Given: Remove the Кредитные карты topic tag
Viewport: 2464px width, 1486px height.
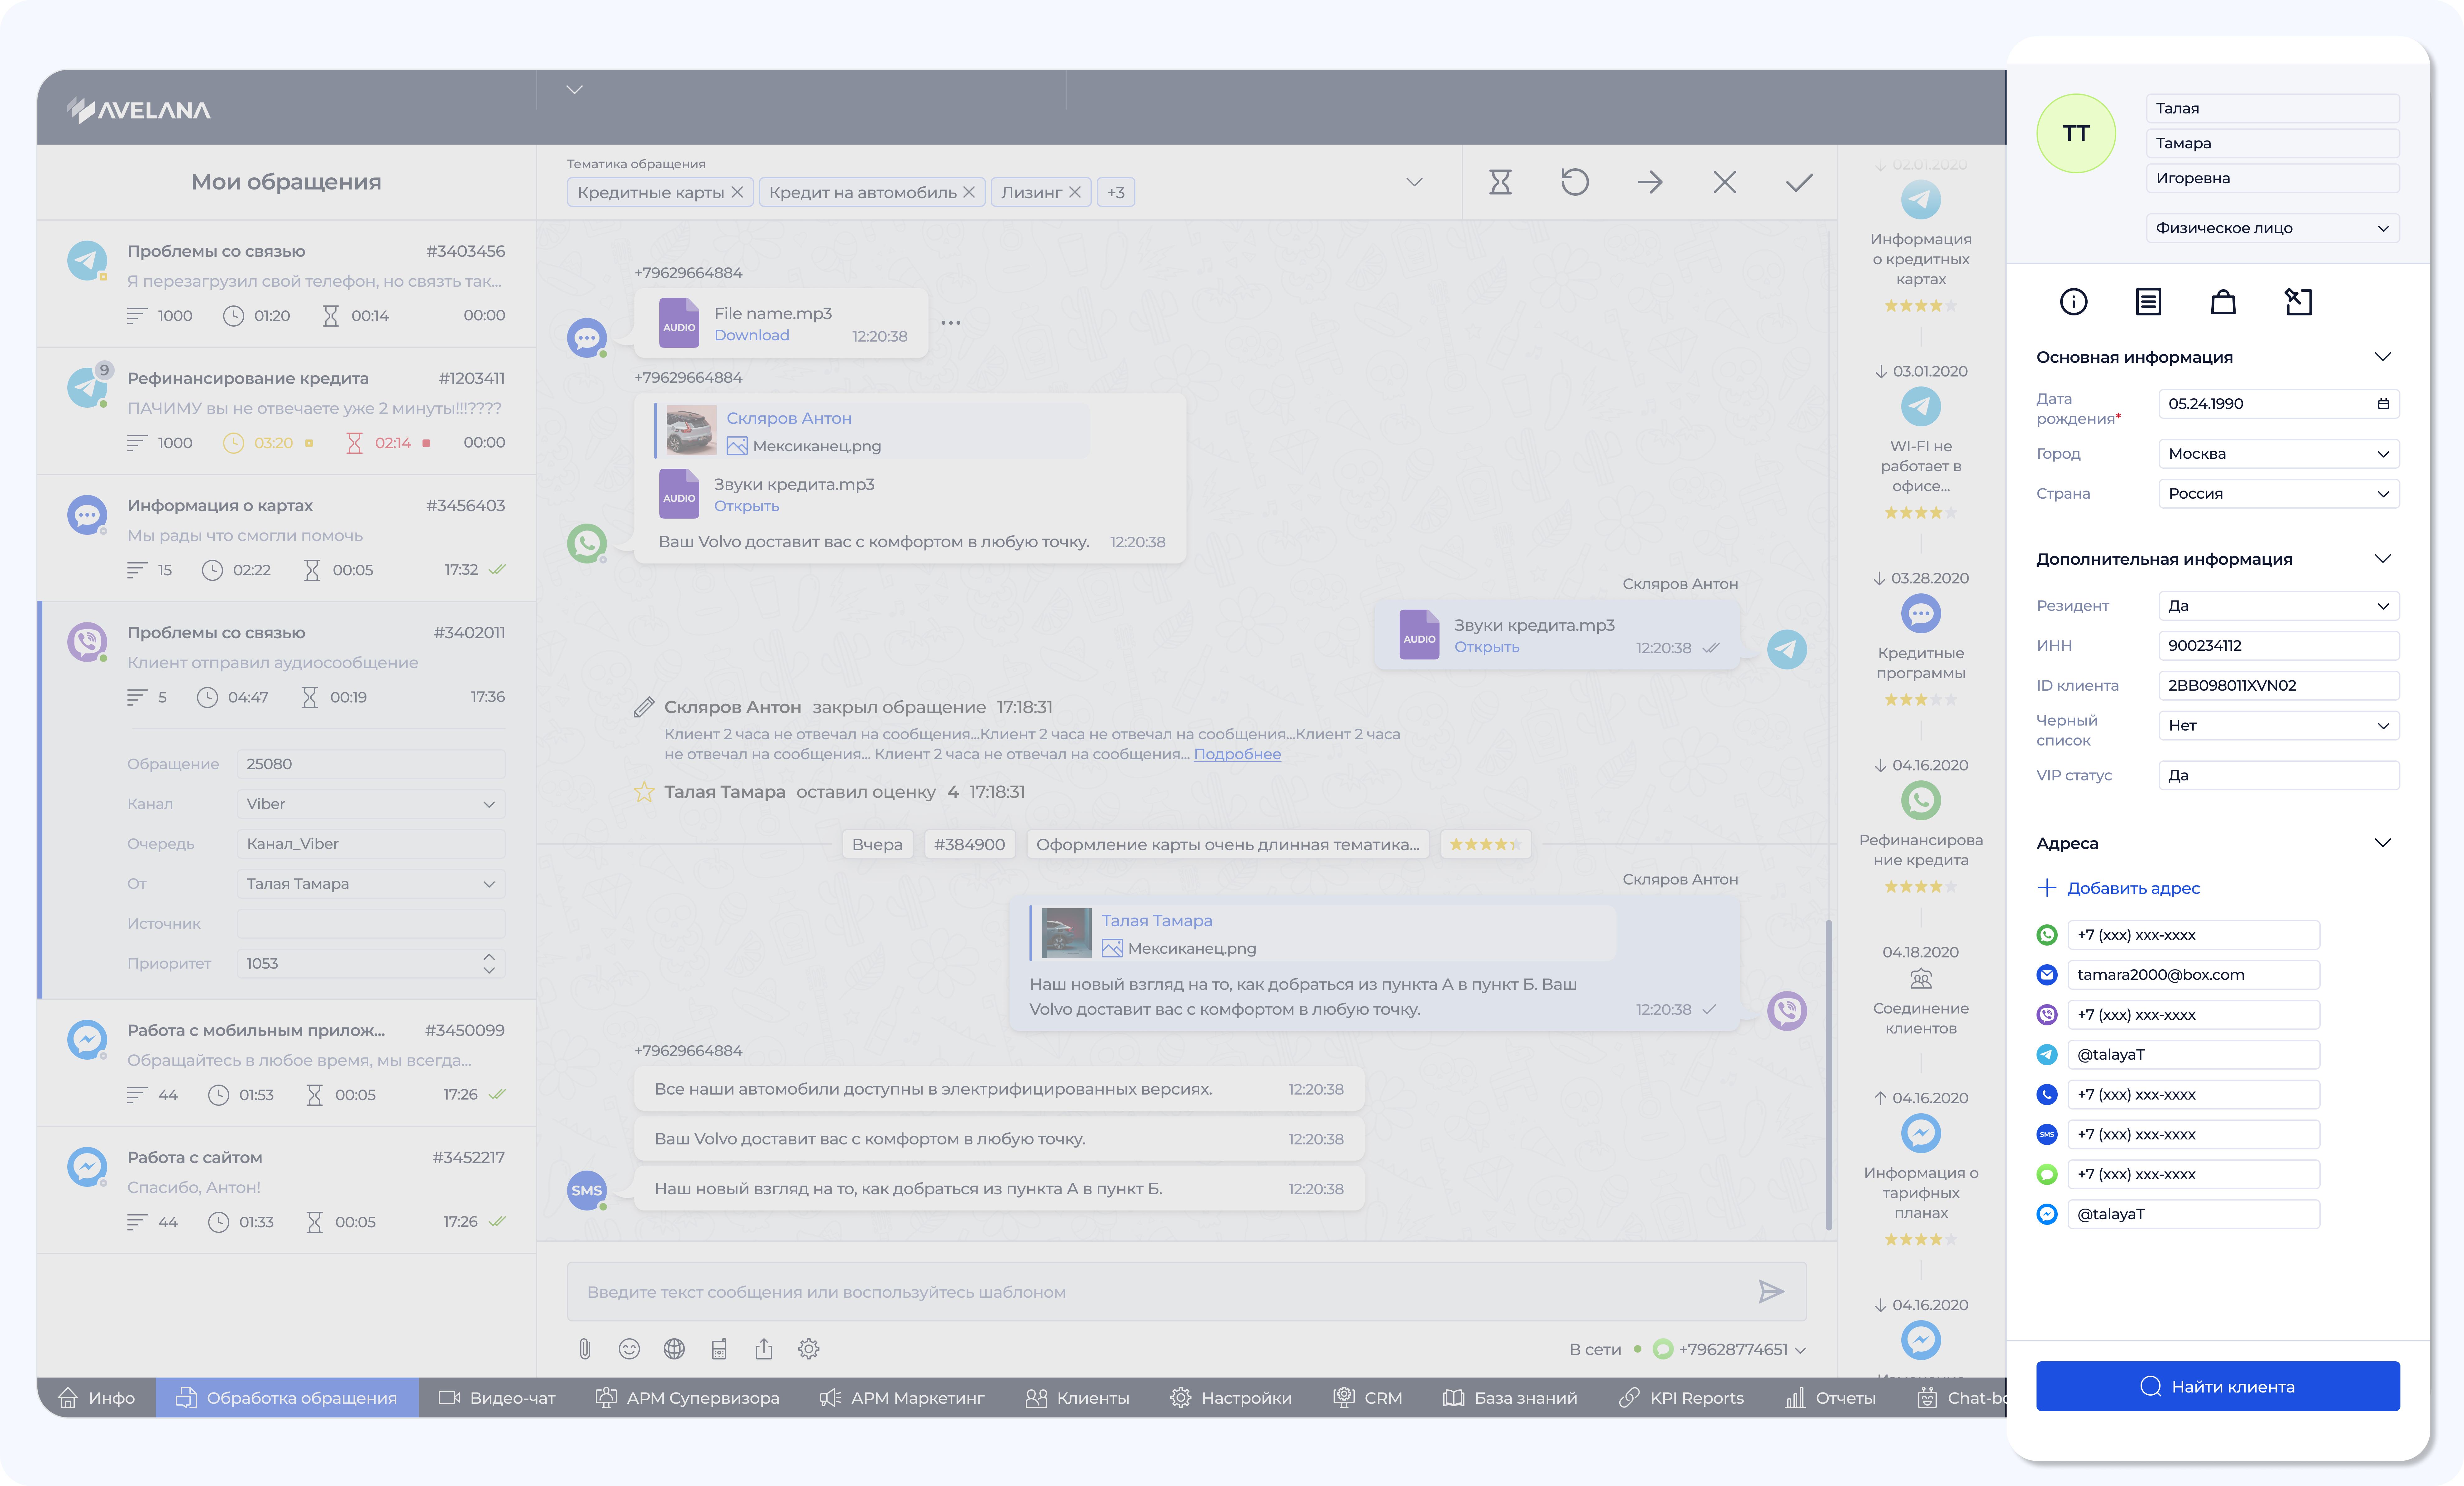Looking at the screenshot, I should [737, 192].
